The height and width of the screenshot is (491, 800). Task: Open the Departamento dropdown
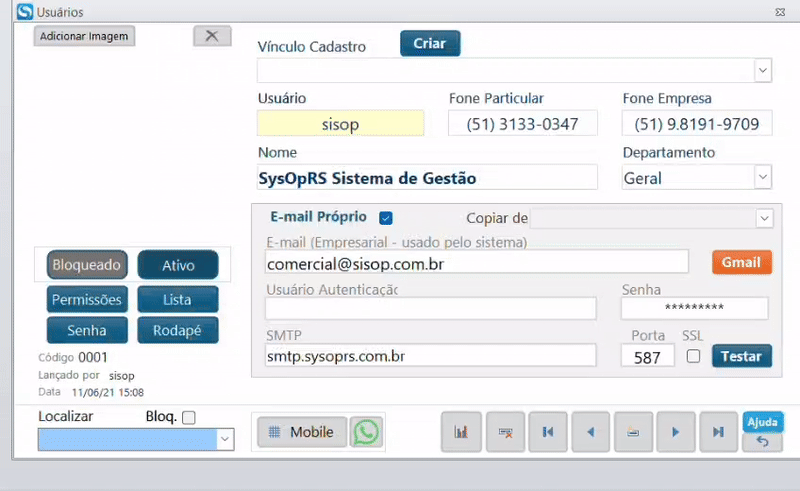(x=762, y=177)
